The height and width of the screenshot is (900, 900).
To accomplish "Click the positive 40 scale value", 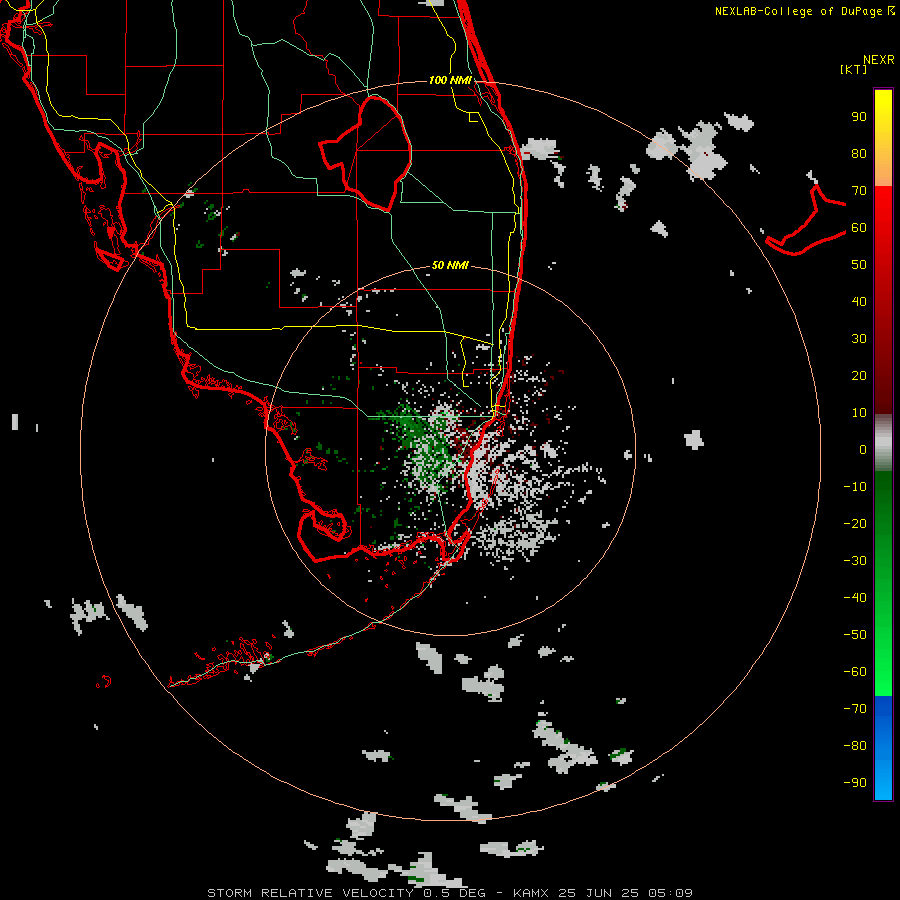I will (859, 301).
